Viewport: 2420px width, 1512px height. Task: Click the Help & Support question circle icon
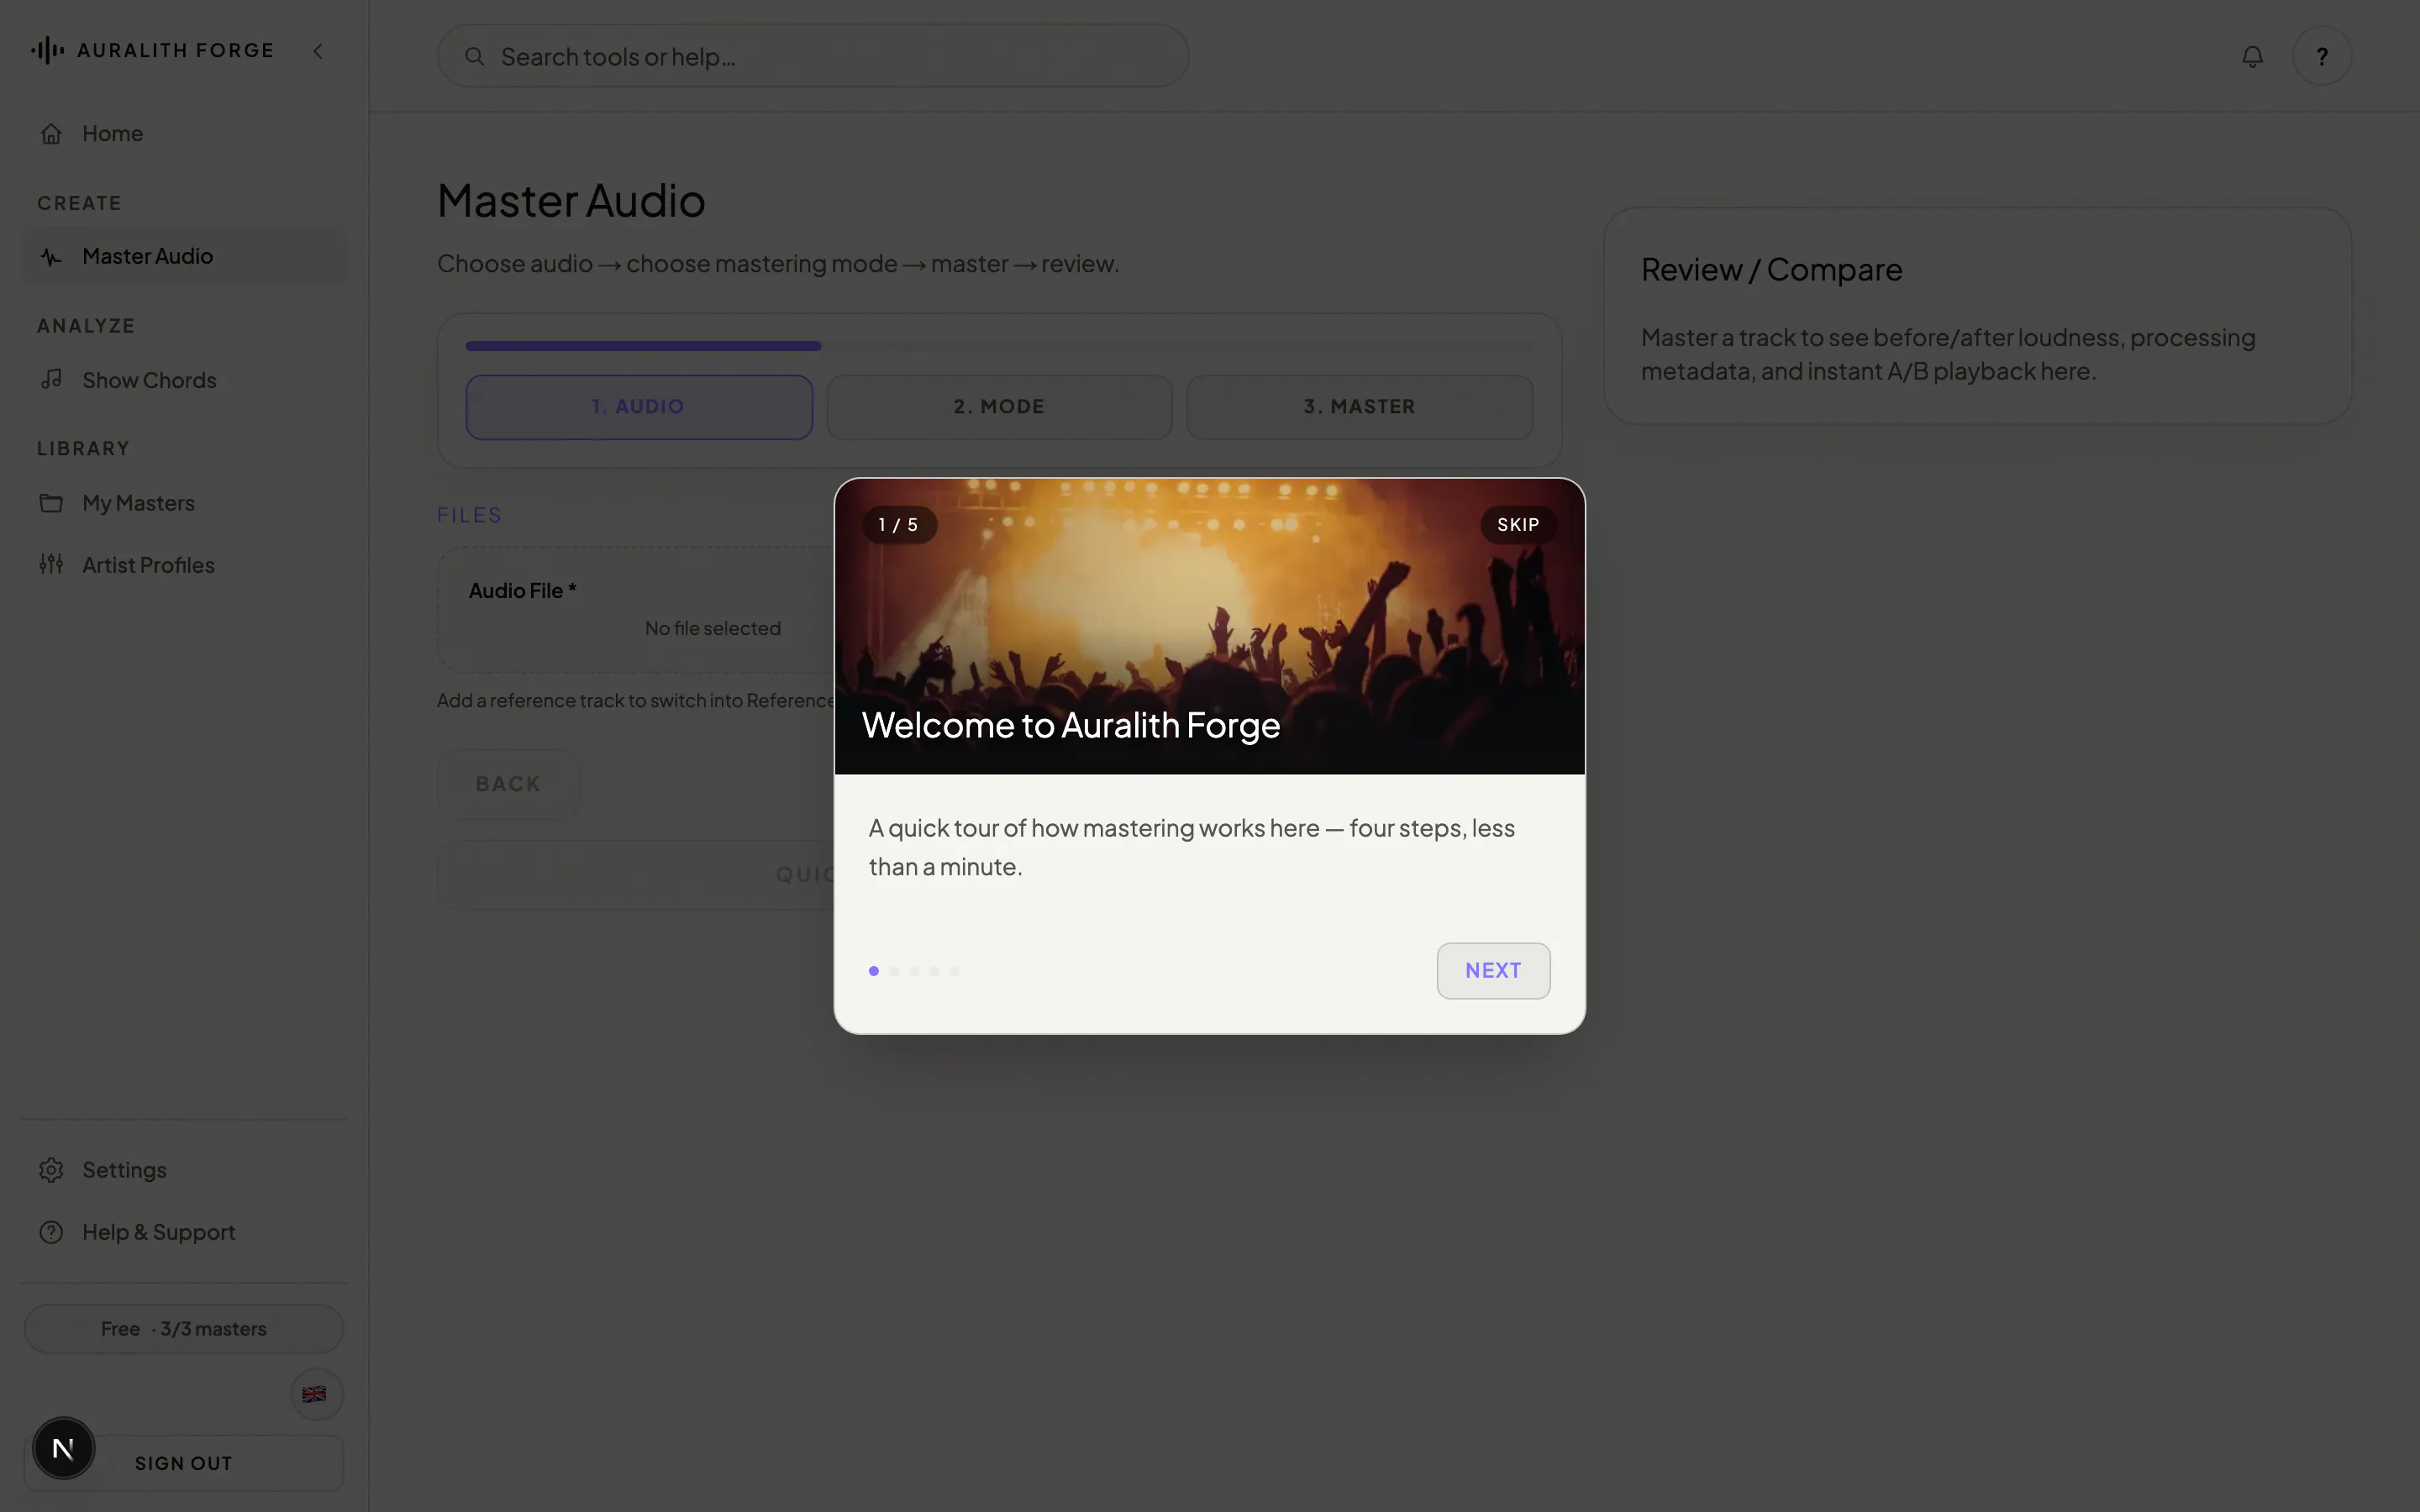pos(51,1232)
